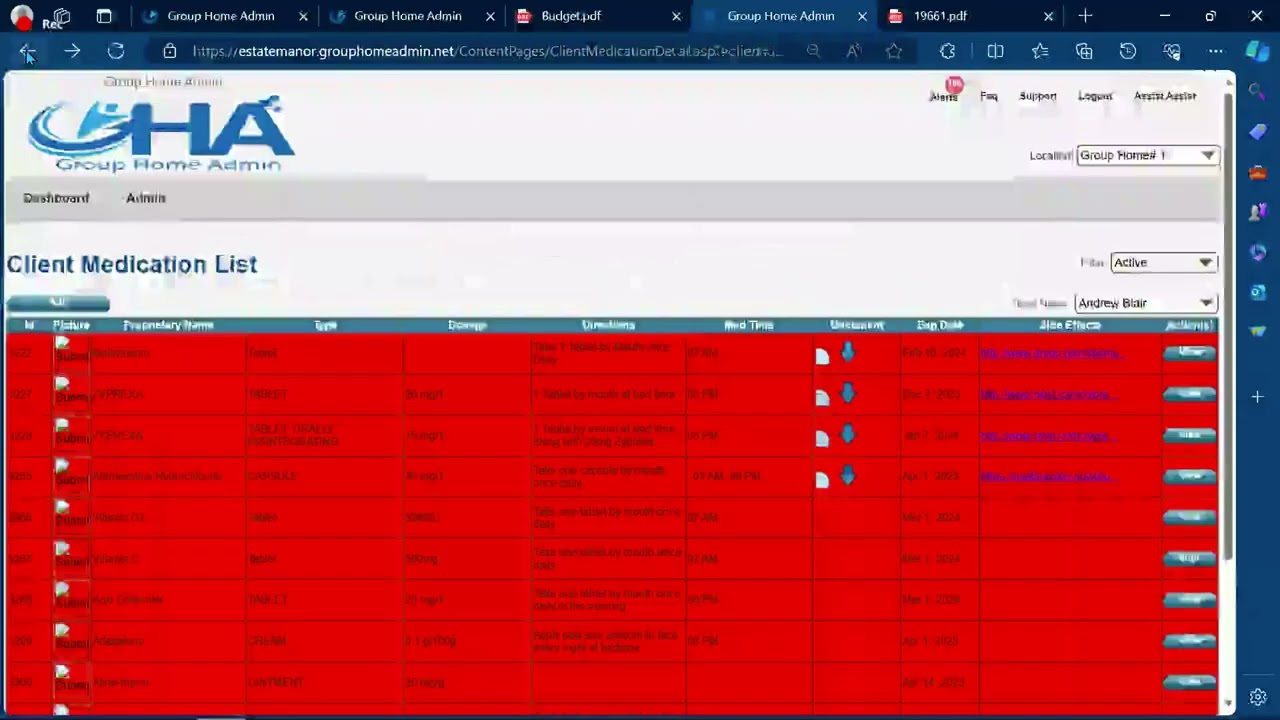Download the ZYPREXA row's Dec 7, 2023 document
This screenshot has width=1280, height=720.
[848, 394]
